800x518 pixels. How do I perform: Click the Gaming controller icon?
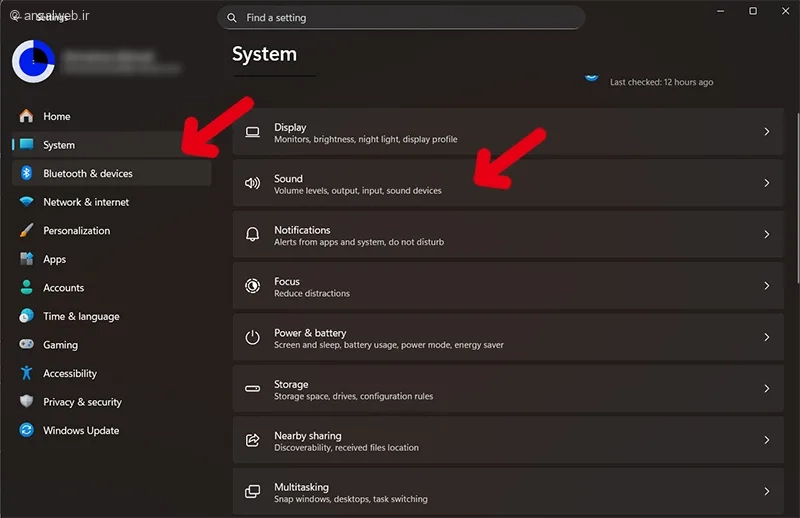tap(27, 344)
